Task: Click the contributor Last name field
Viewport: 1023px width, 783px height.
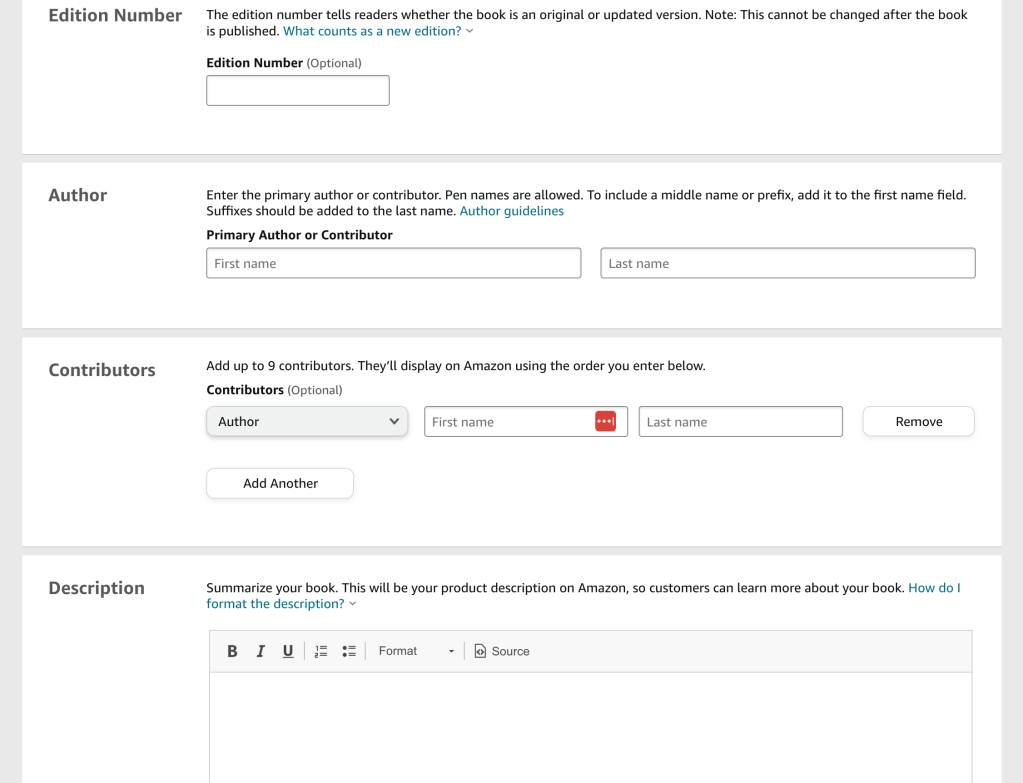Action: pos(740,422)
